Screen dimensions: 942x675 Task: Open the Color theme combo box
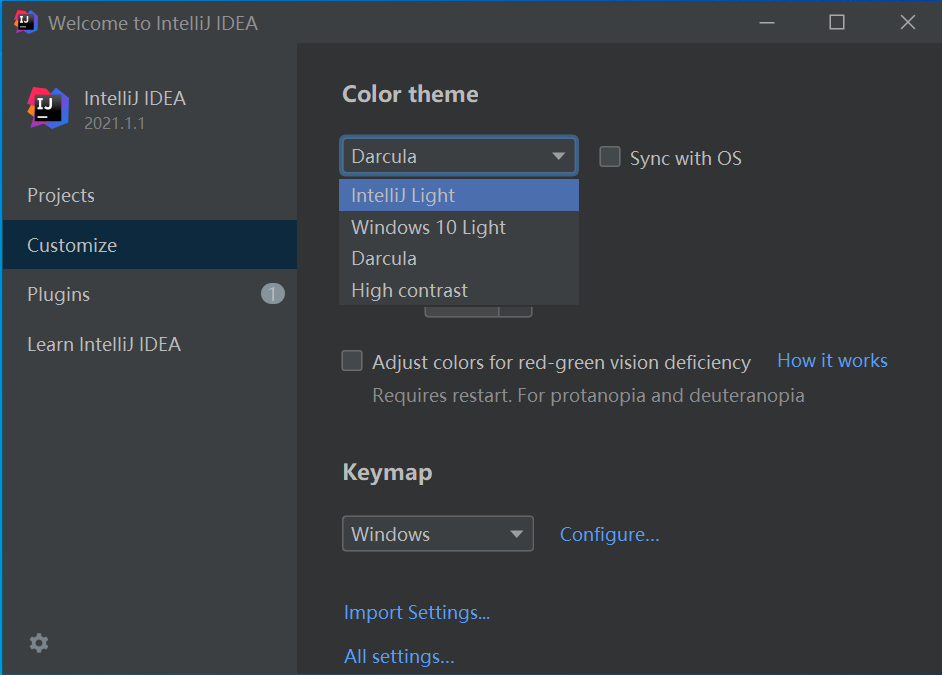point(459,156)
